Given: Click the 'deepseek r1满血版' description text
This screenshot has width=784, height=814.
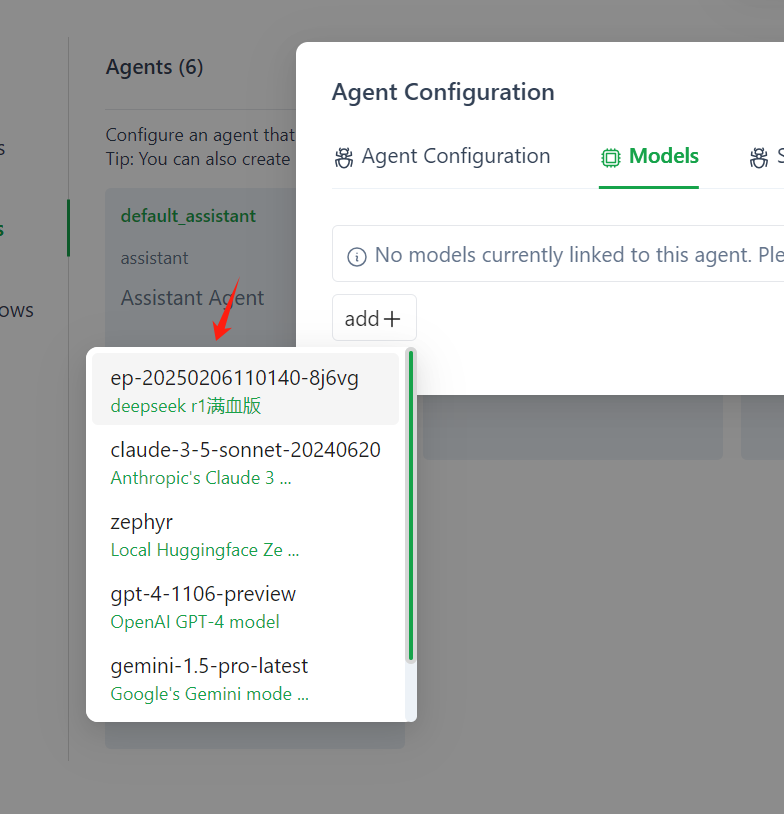Looking at the screenshot, I should 186,406.
